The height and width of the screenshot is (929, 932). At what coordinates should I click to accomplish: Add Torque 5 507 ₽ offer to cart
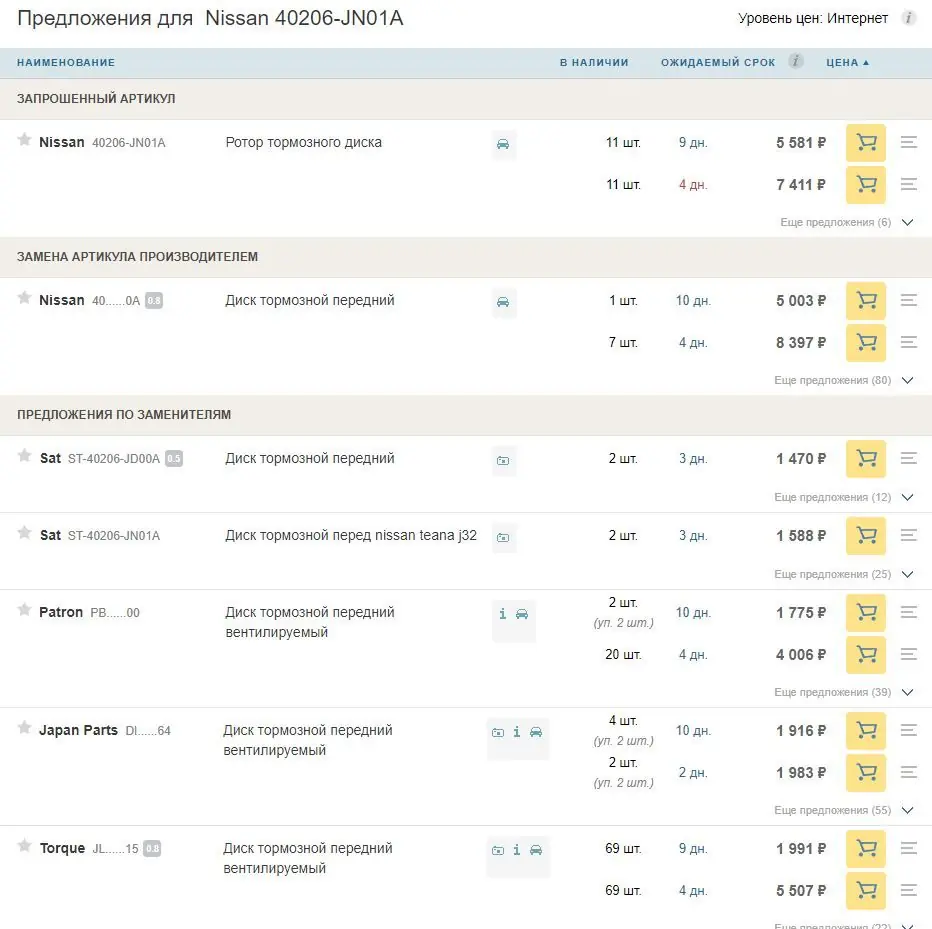[865, 890]
